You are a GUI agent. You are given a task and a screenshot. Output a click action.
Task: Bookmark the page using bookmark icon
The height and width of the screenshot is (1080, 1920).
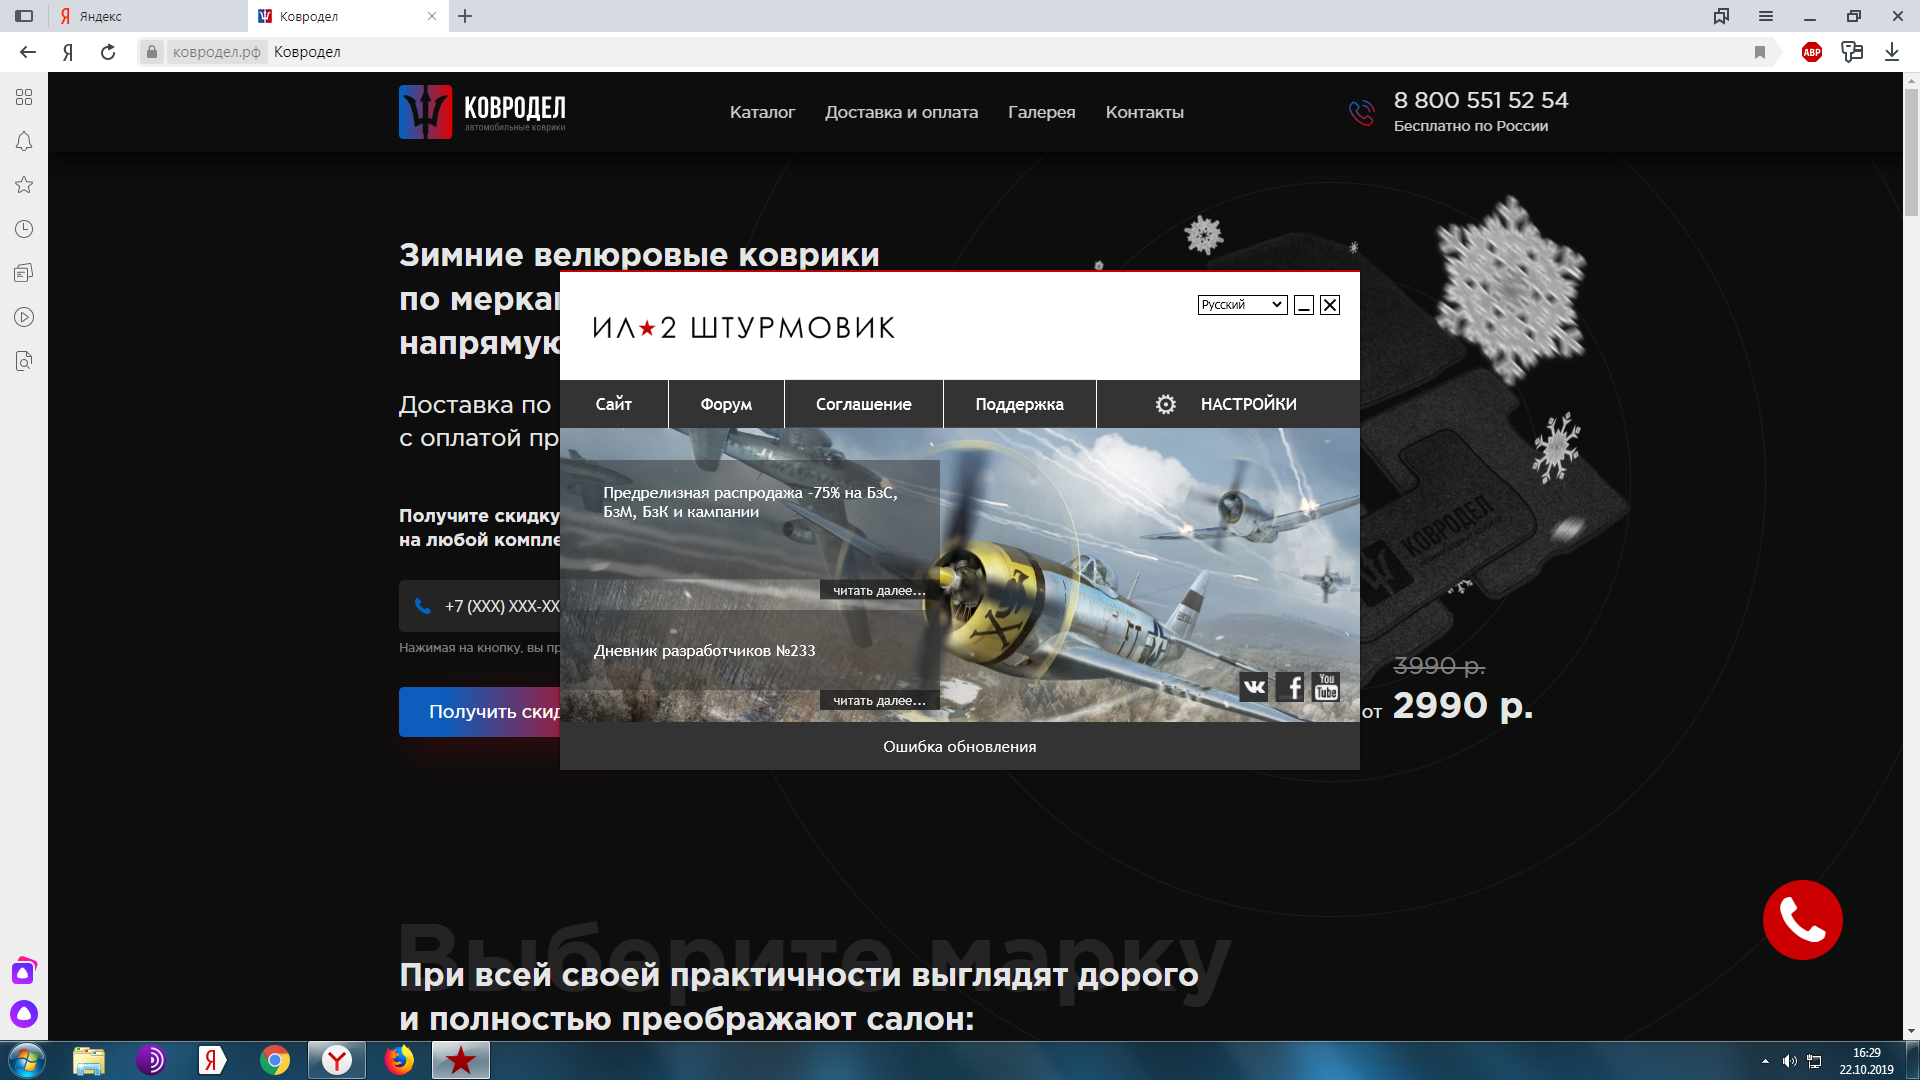tap(1760, 52)
